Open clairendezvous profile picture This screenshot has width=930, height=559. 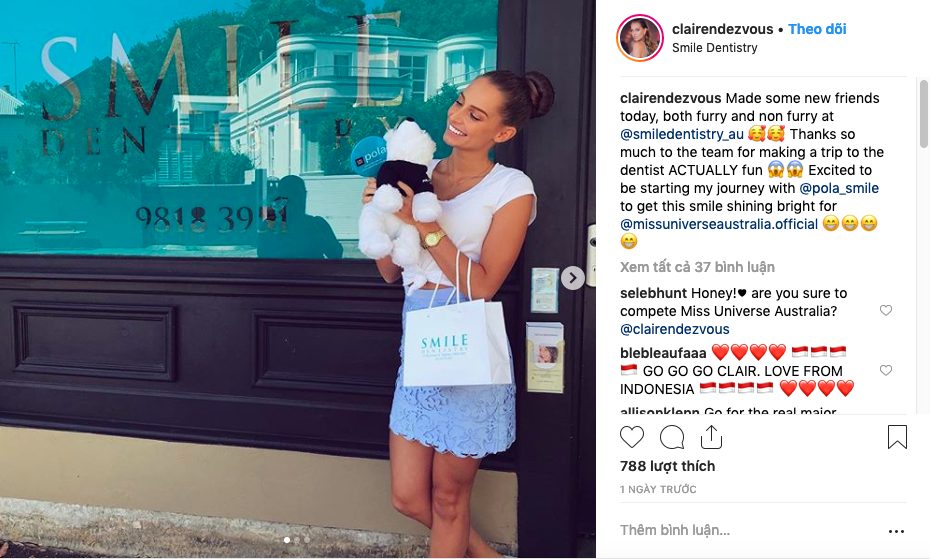click(640, 38)
